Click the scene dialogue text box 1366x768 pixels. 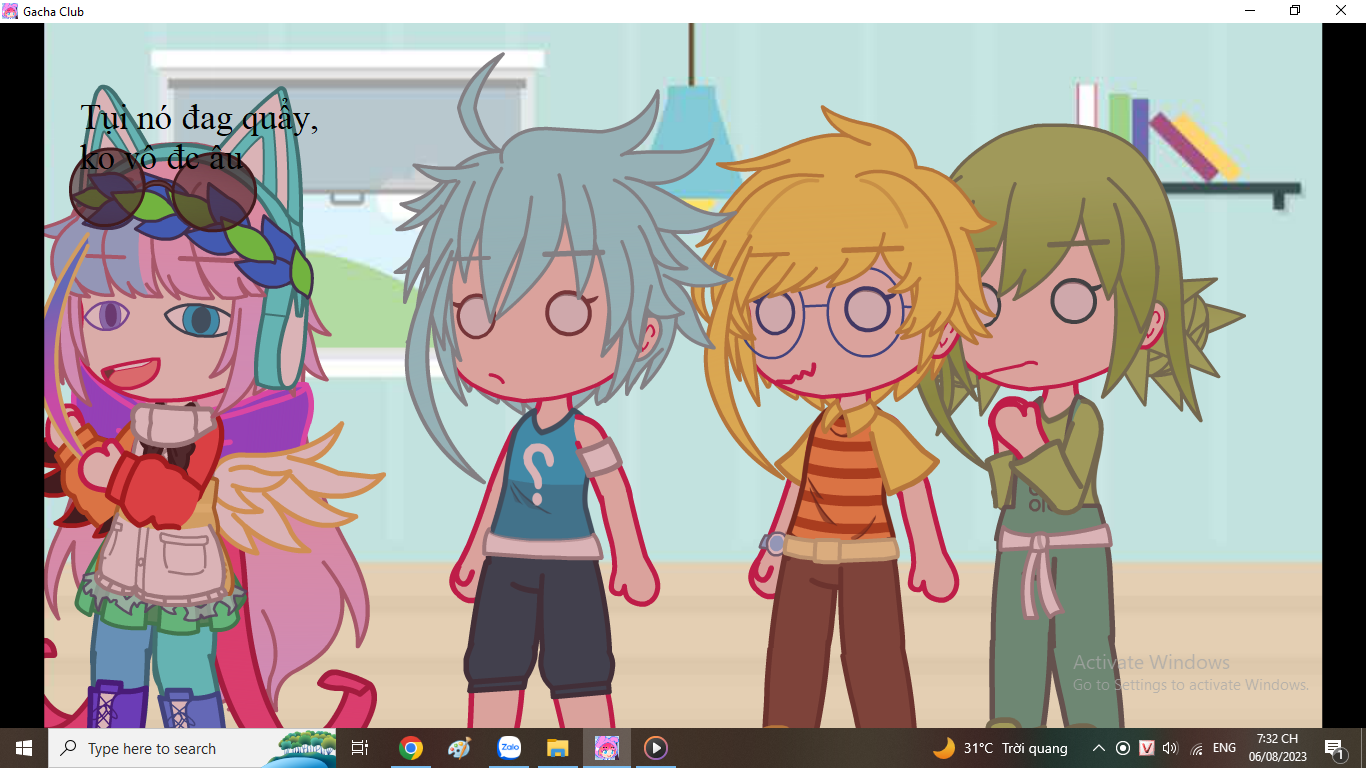click(199, 137)
